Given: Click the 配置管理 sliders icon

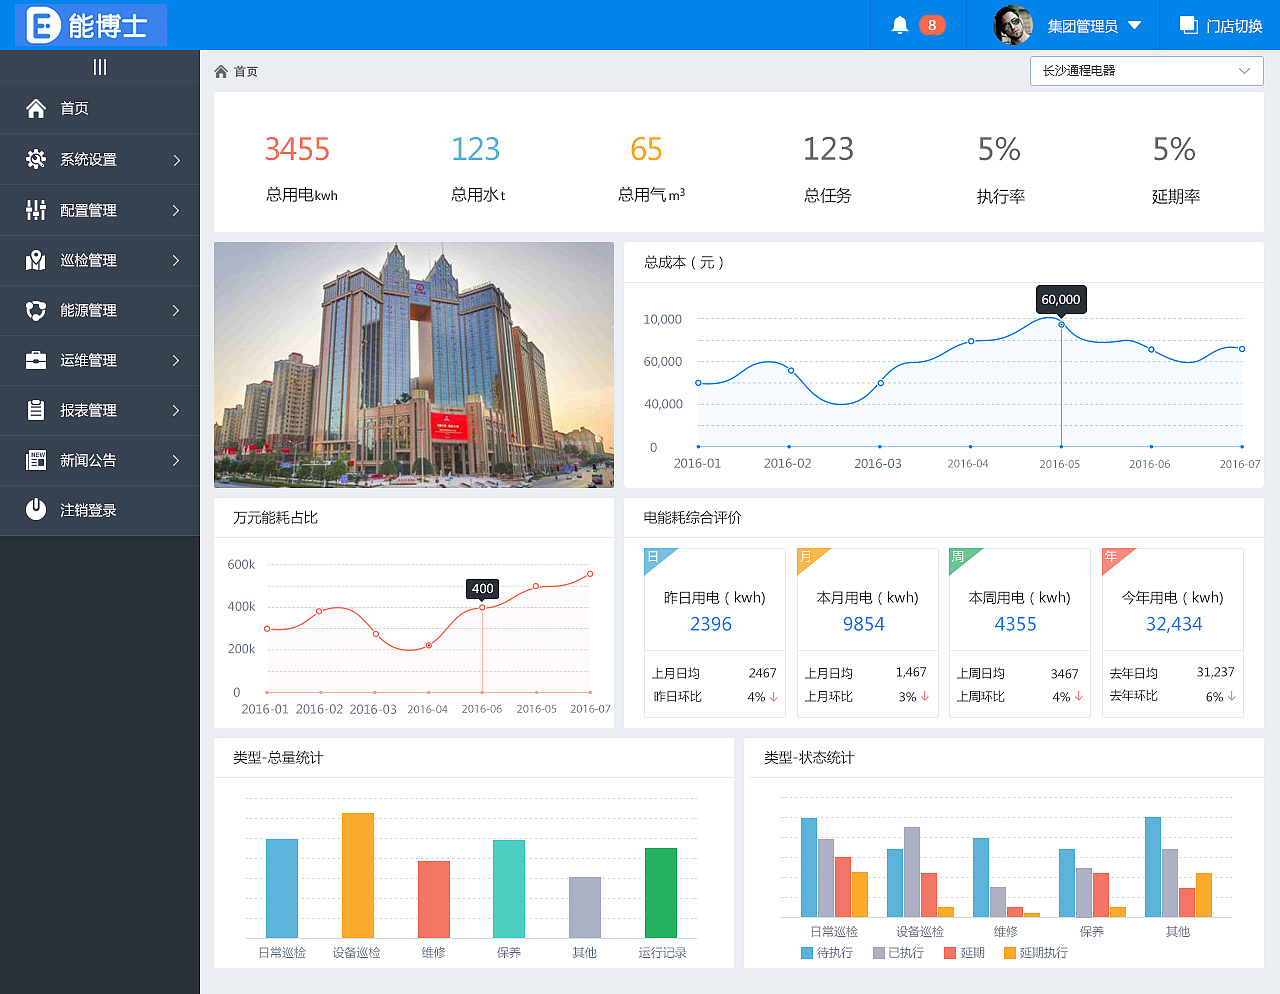Looking at the screenshot, I should 36,210.
